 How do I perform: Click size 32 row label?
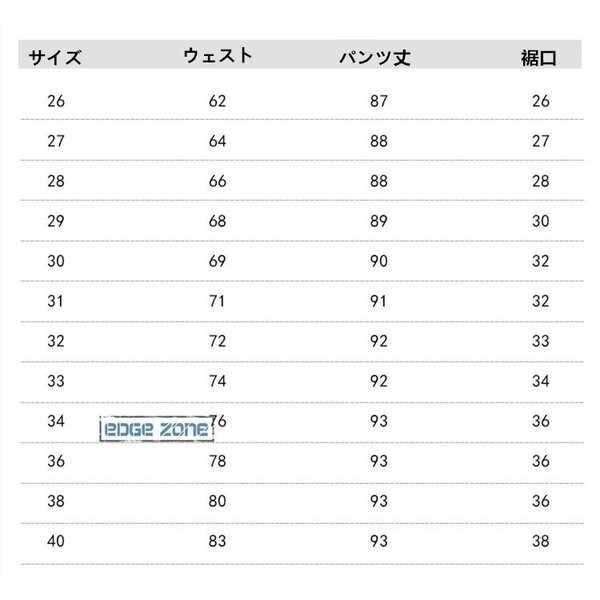[x=56, y=341]
